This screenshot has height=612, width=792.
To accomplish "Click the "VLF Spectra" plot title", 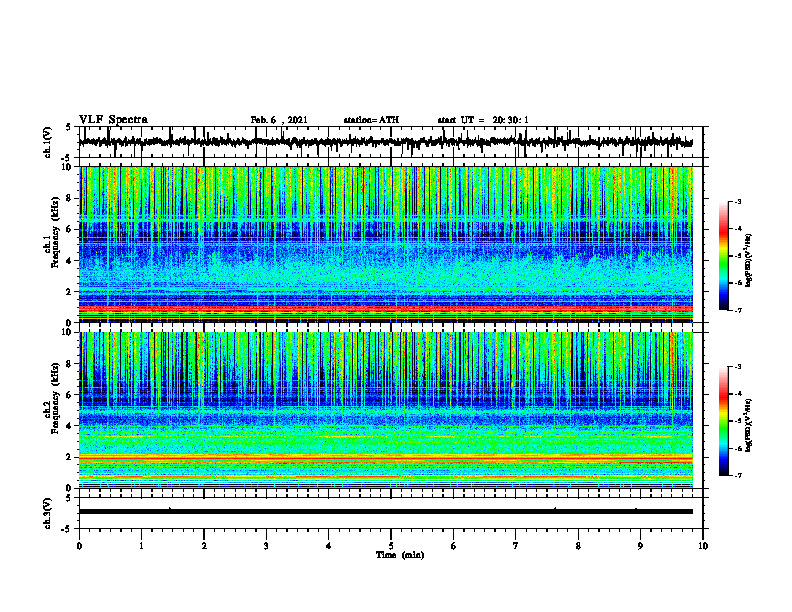I will (113, 120).
